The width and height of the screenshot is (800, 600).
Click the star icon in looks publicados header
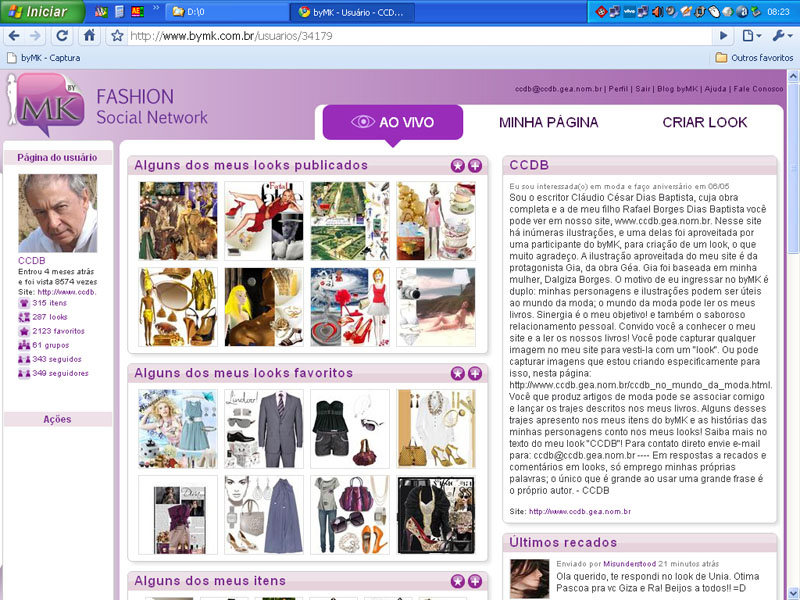click(457, 165)
